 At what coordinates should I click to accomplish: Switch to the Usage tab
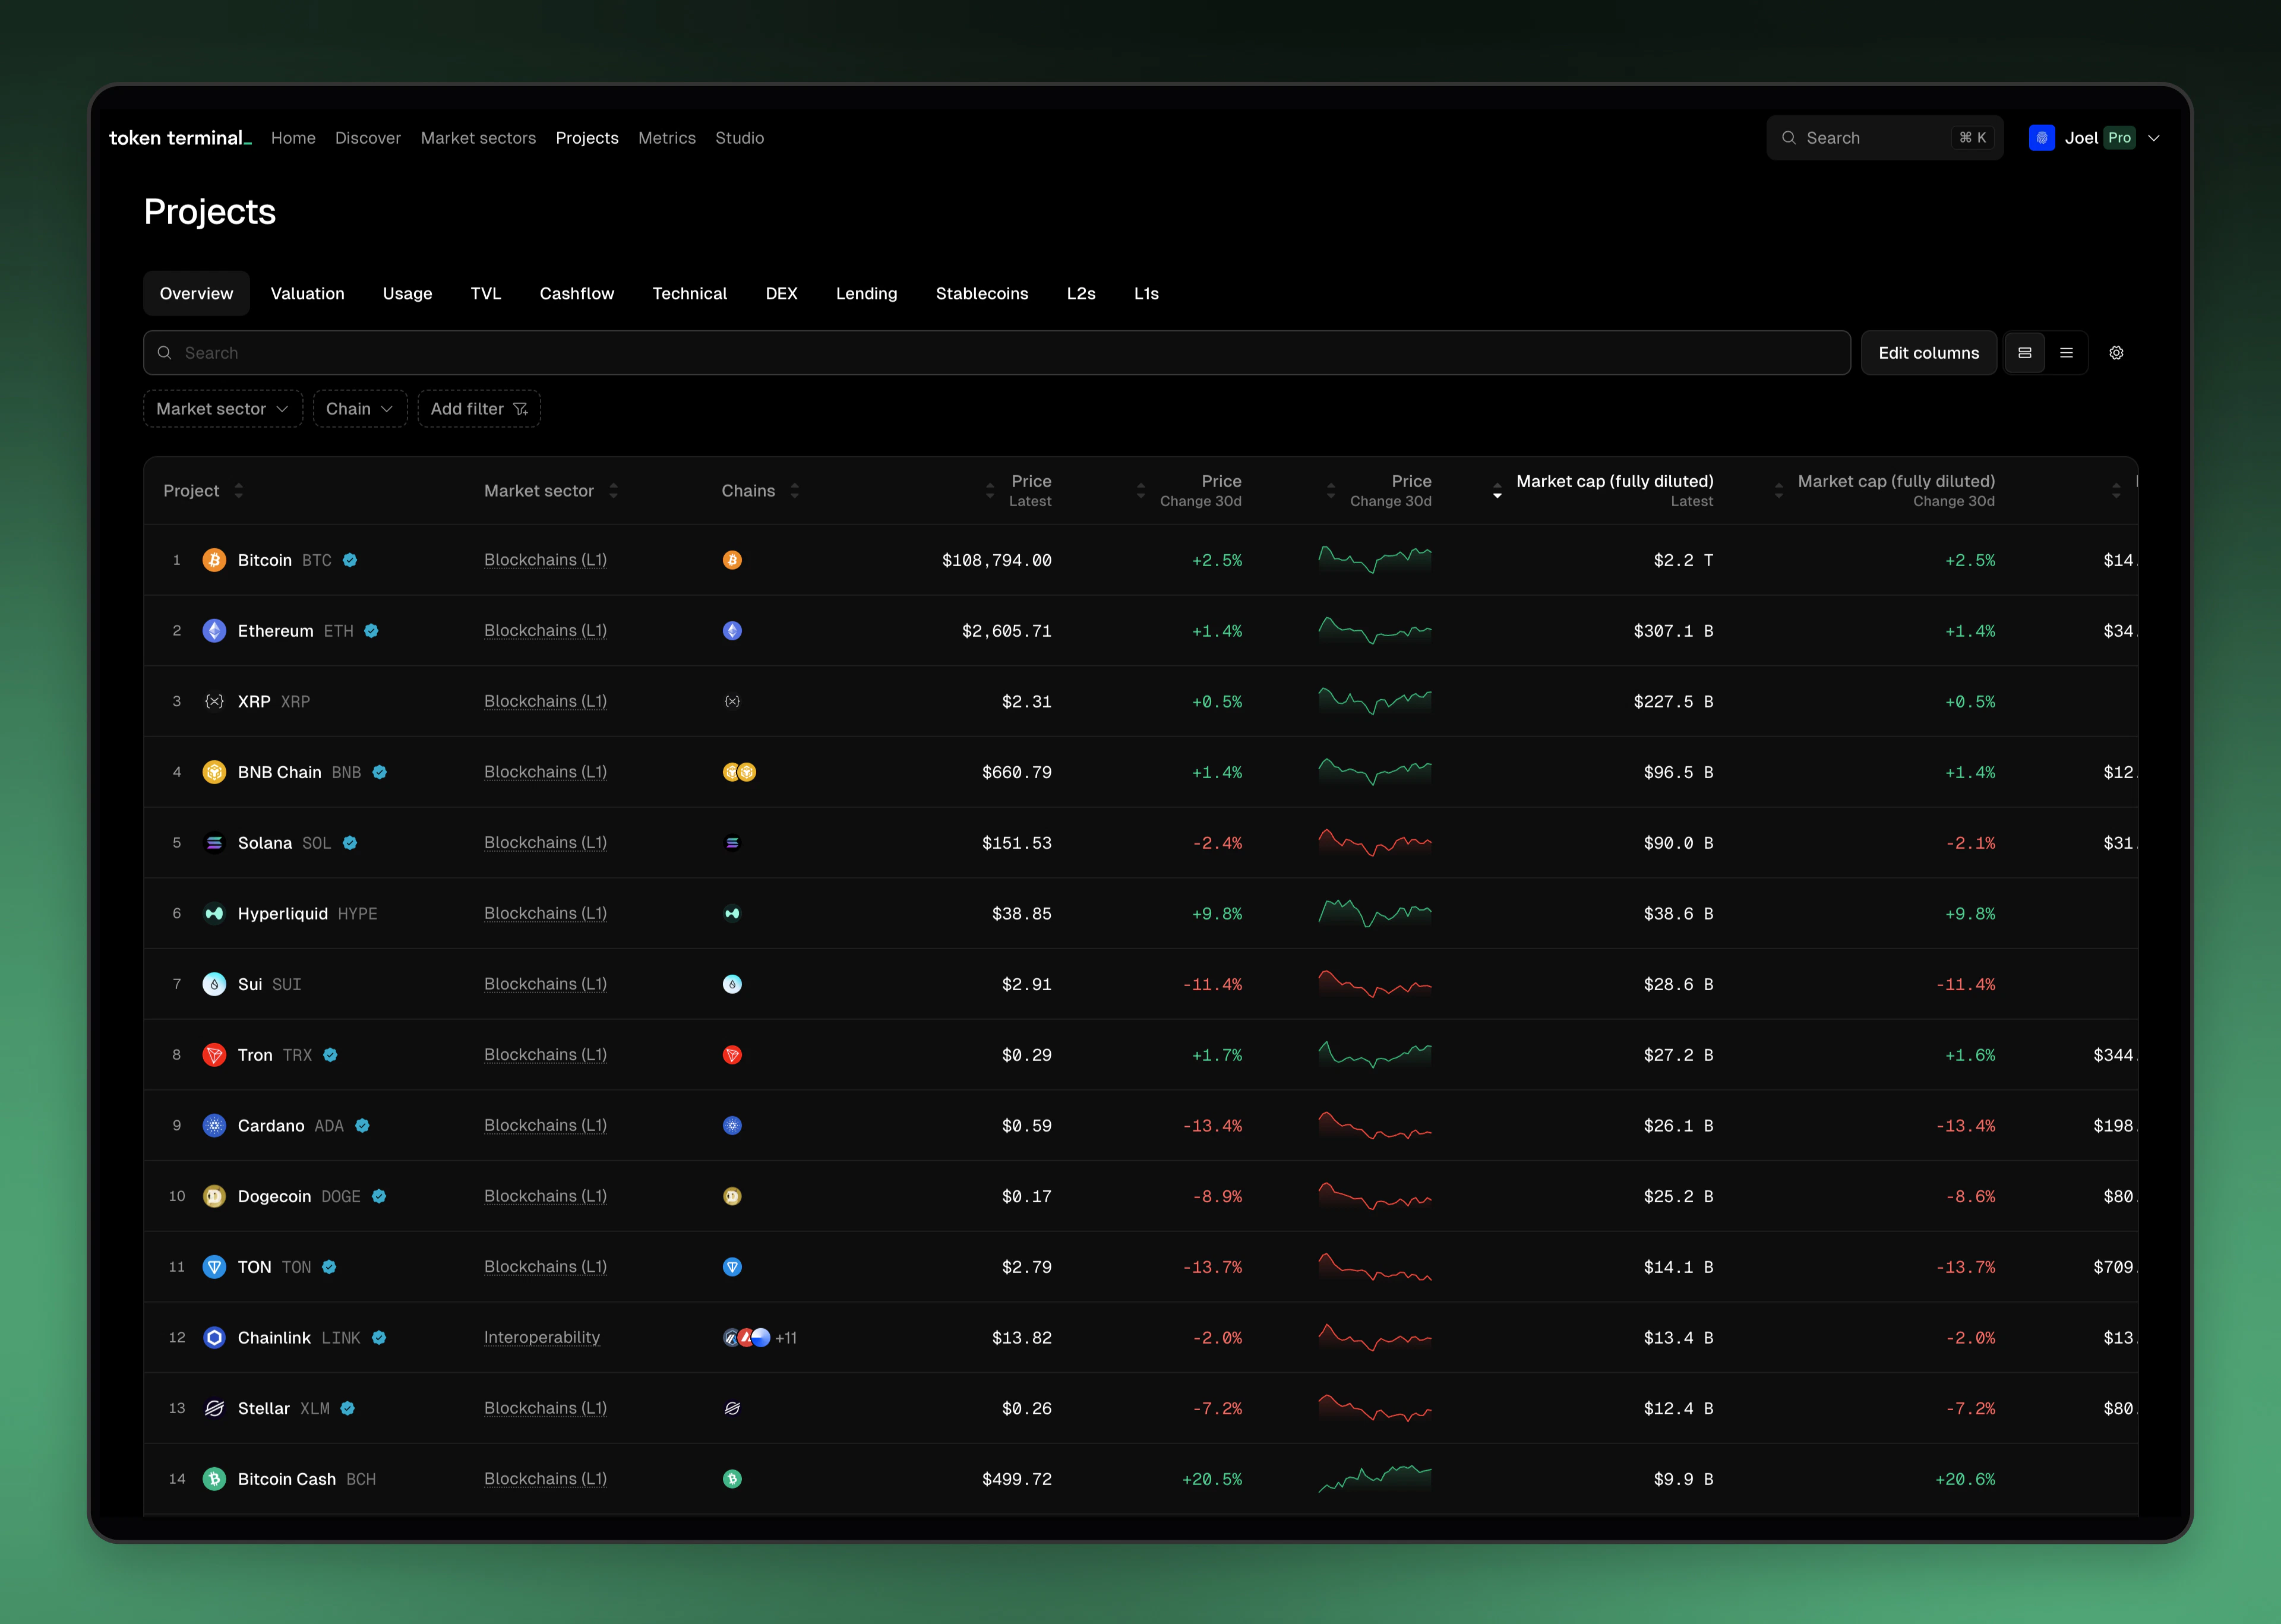coord(408,294)
